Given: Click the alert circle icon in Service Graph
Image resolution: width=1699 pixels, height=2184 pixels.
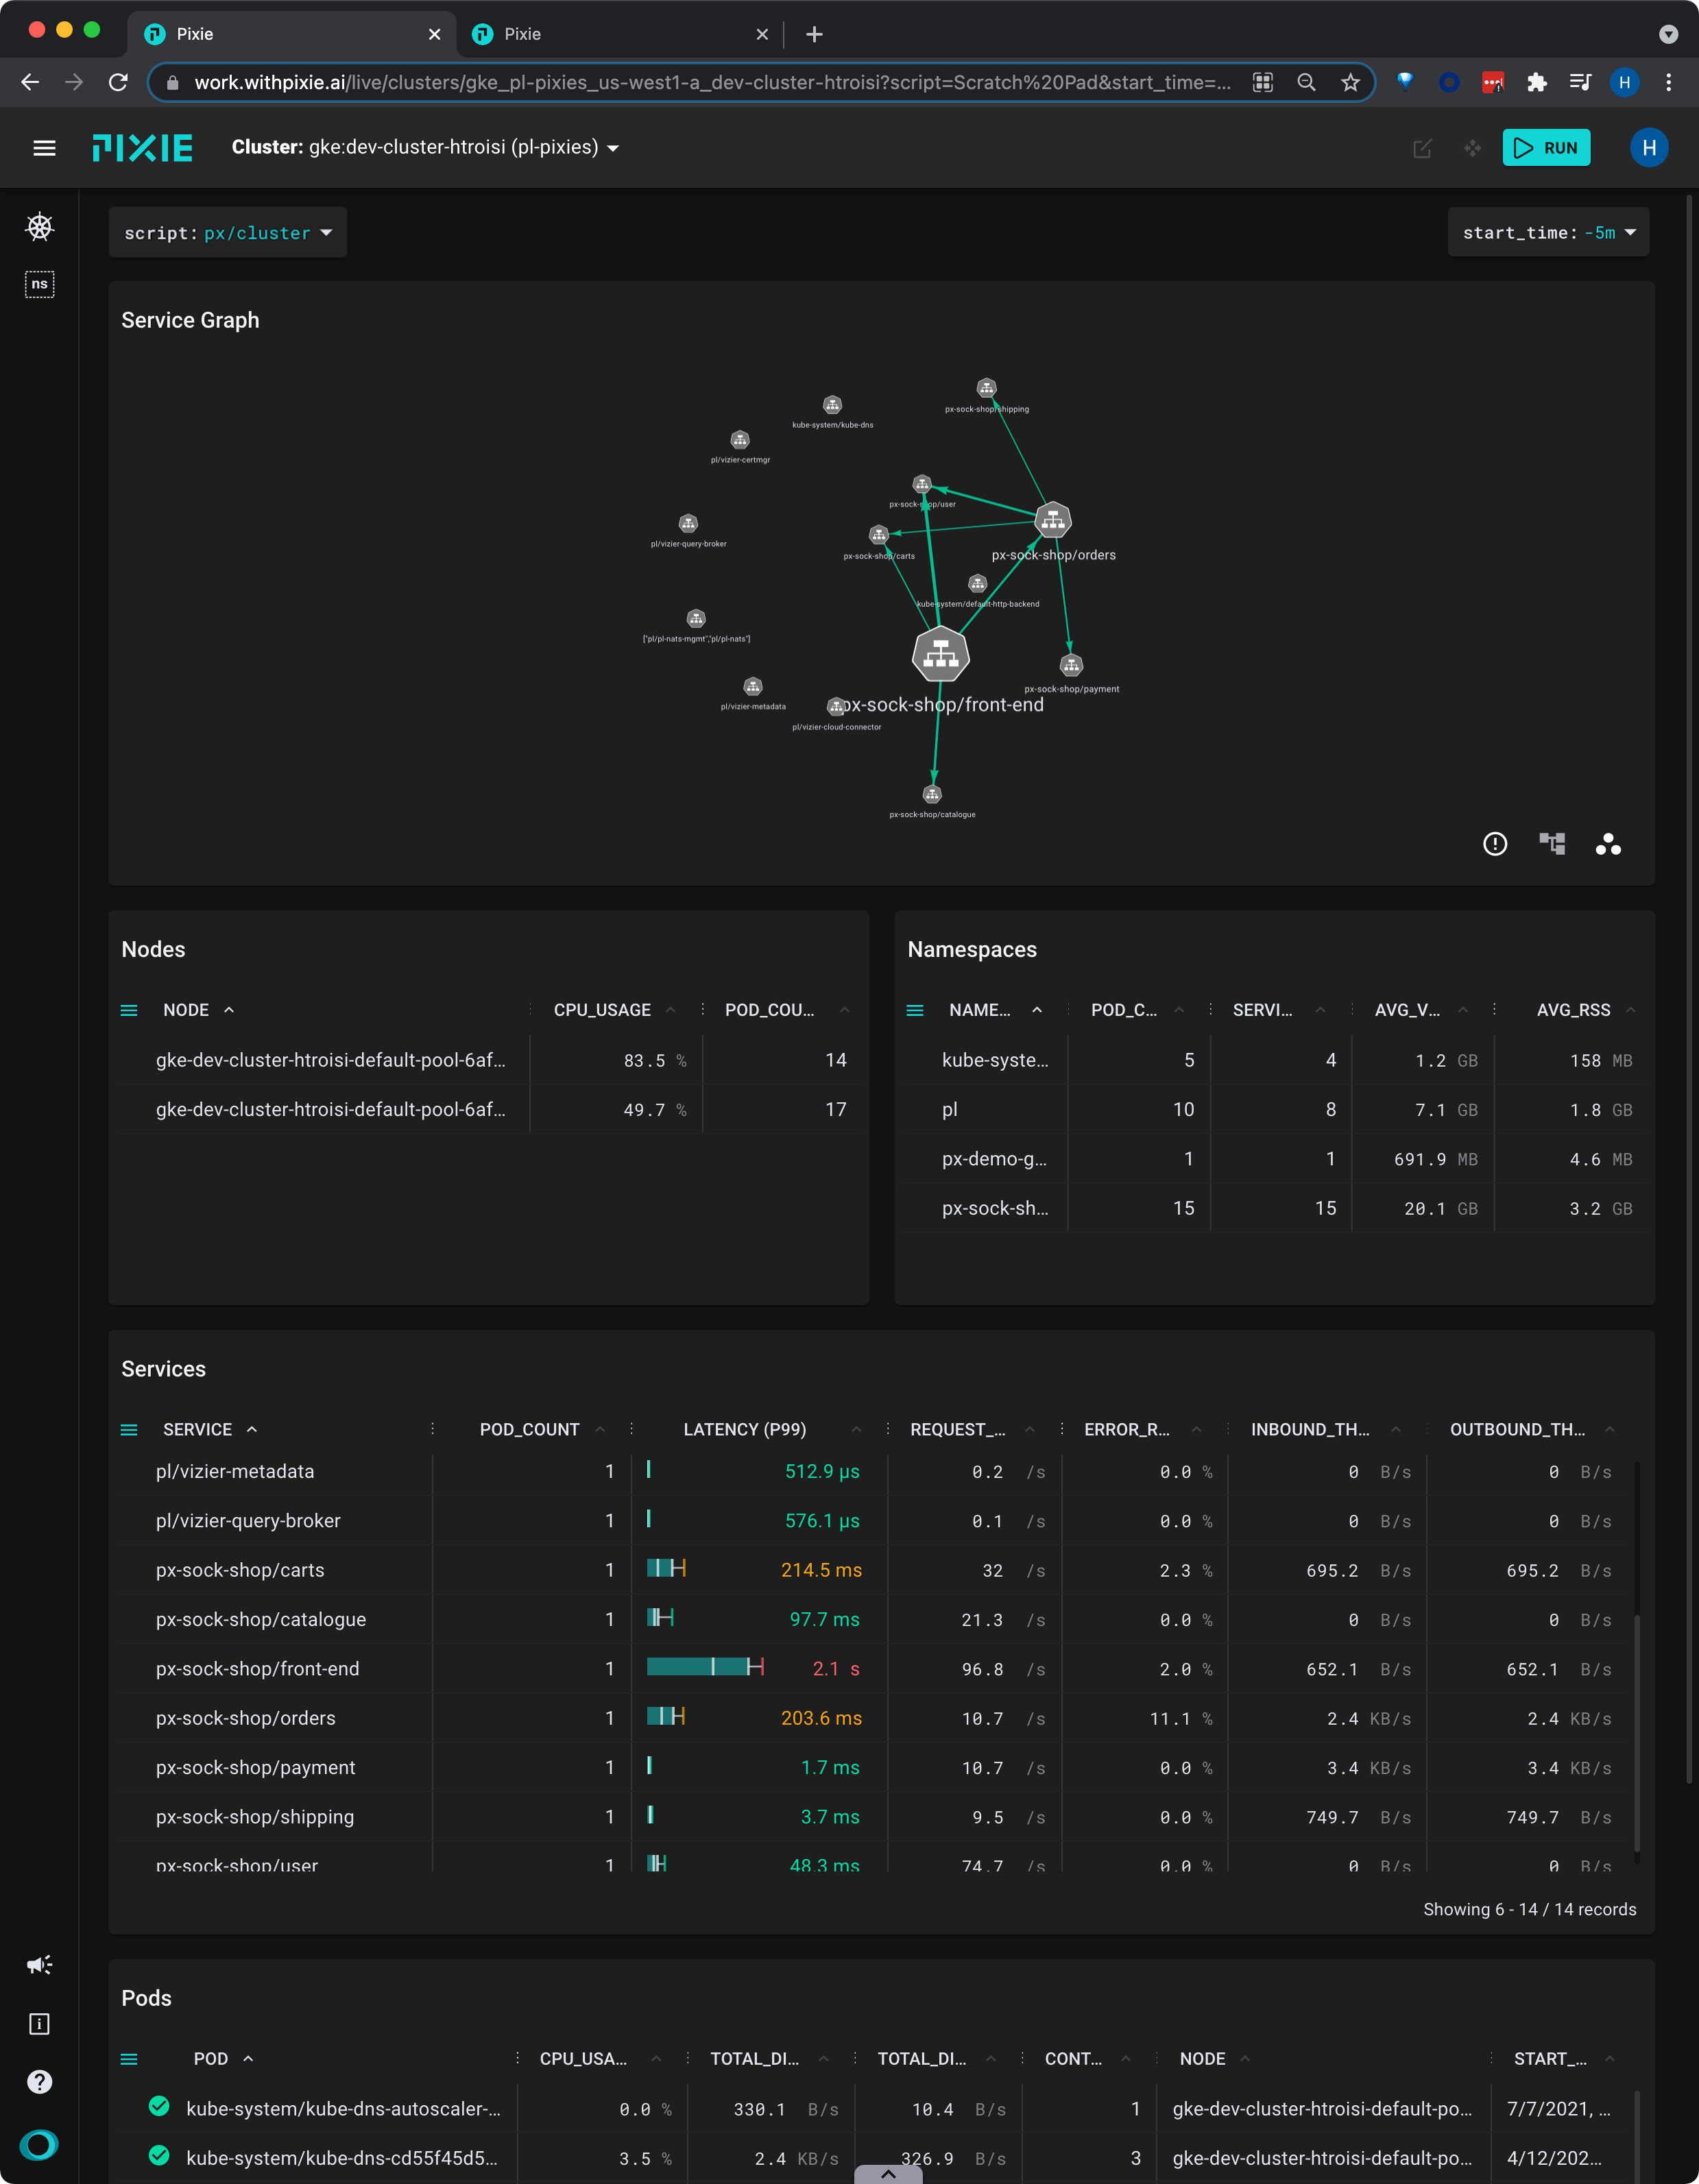Looking at the screenshot, I should 1494,844.
